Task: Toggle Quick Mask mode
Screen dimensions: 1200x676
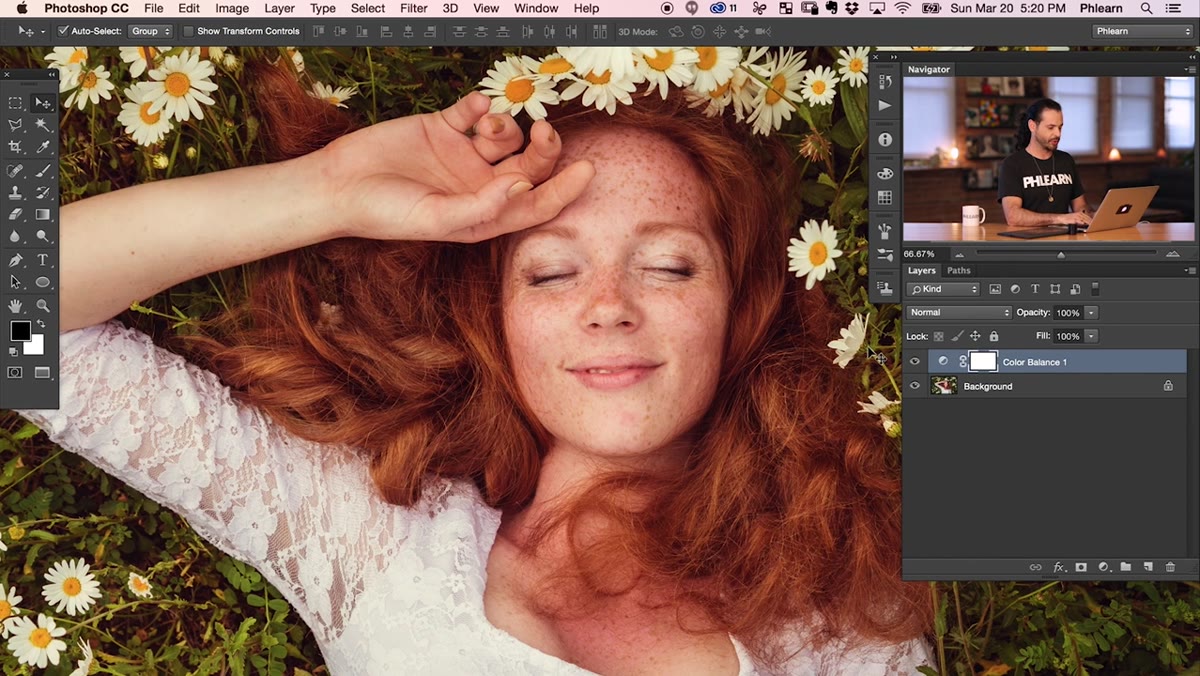Action: pos(16,372)
